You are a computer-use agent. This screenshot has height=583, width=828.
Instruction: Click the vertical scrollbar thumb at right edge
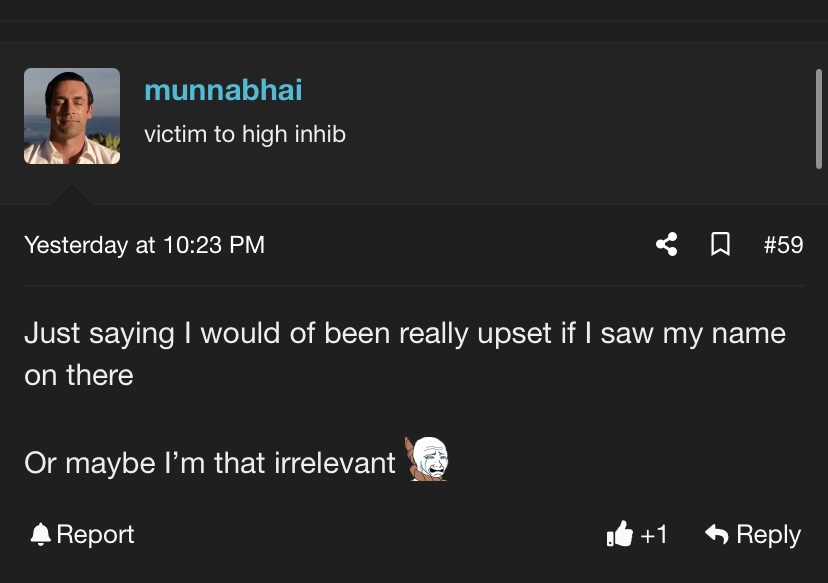click(818, 119)
